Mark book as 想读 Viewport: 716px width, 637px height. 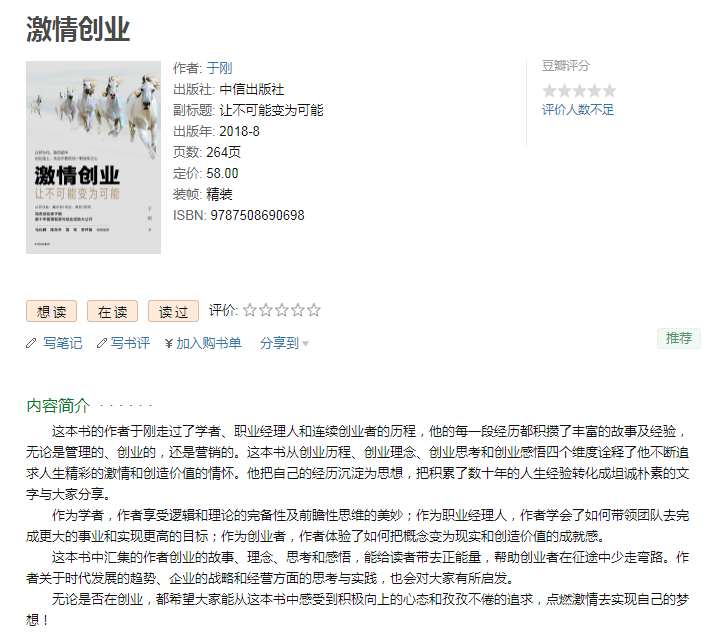click(x=52, y=311)
